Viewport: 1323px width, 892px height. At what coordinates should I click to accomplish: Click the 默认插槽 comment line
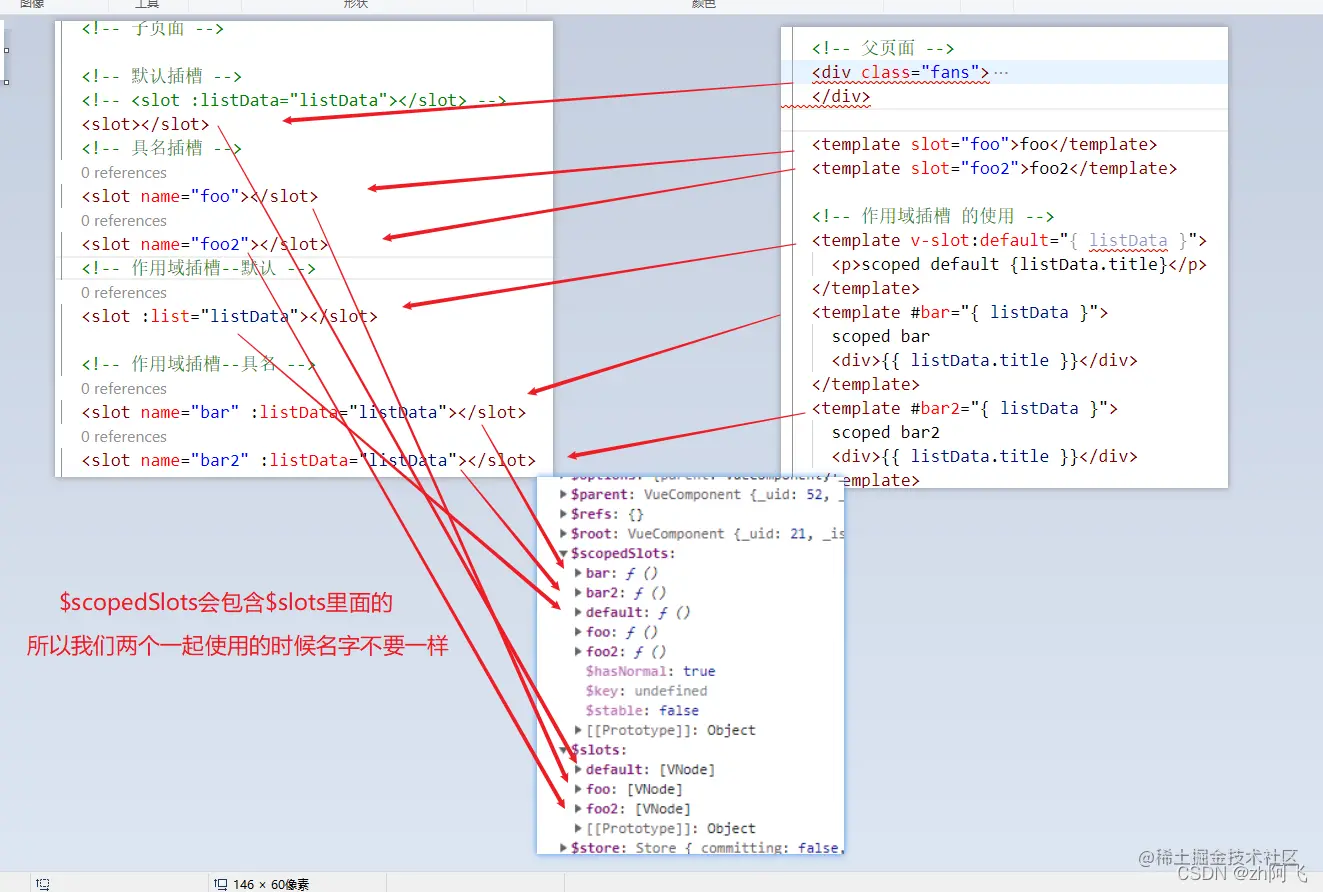click(x=161, y=76)
